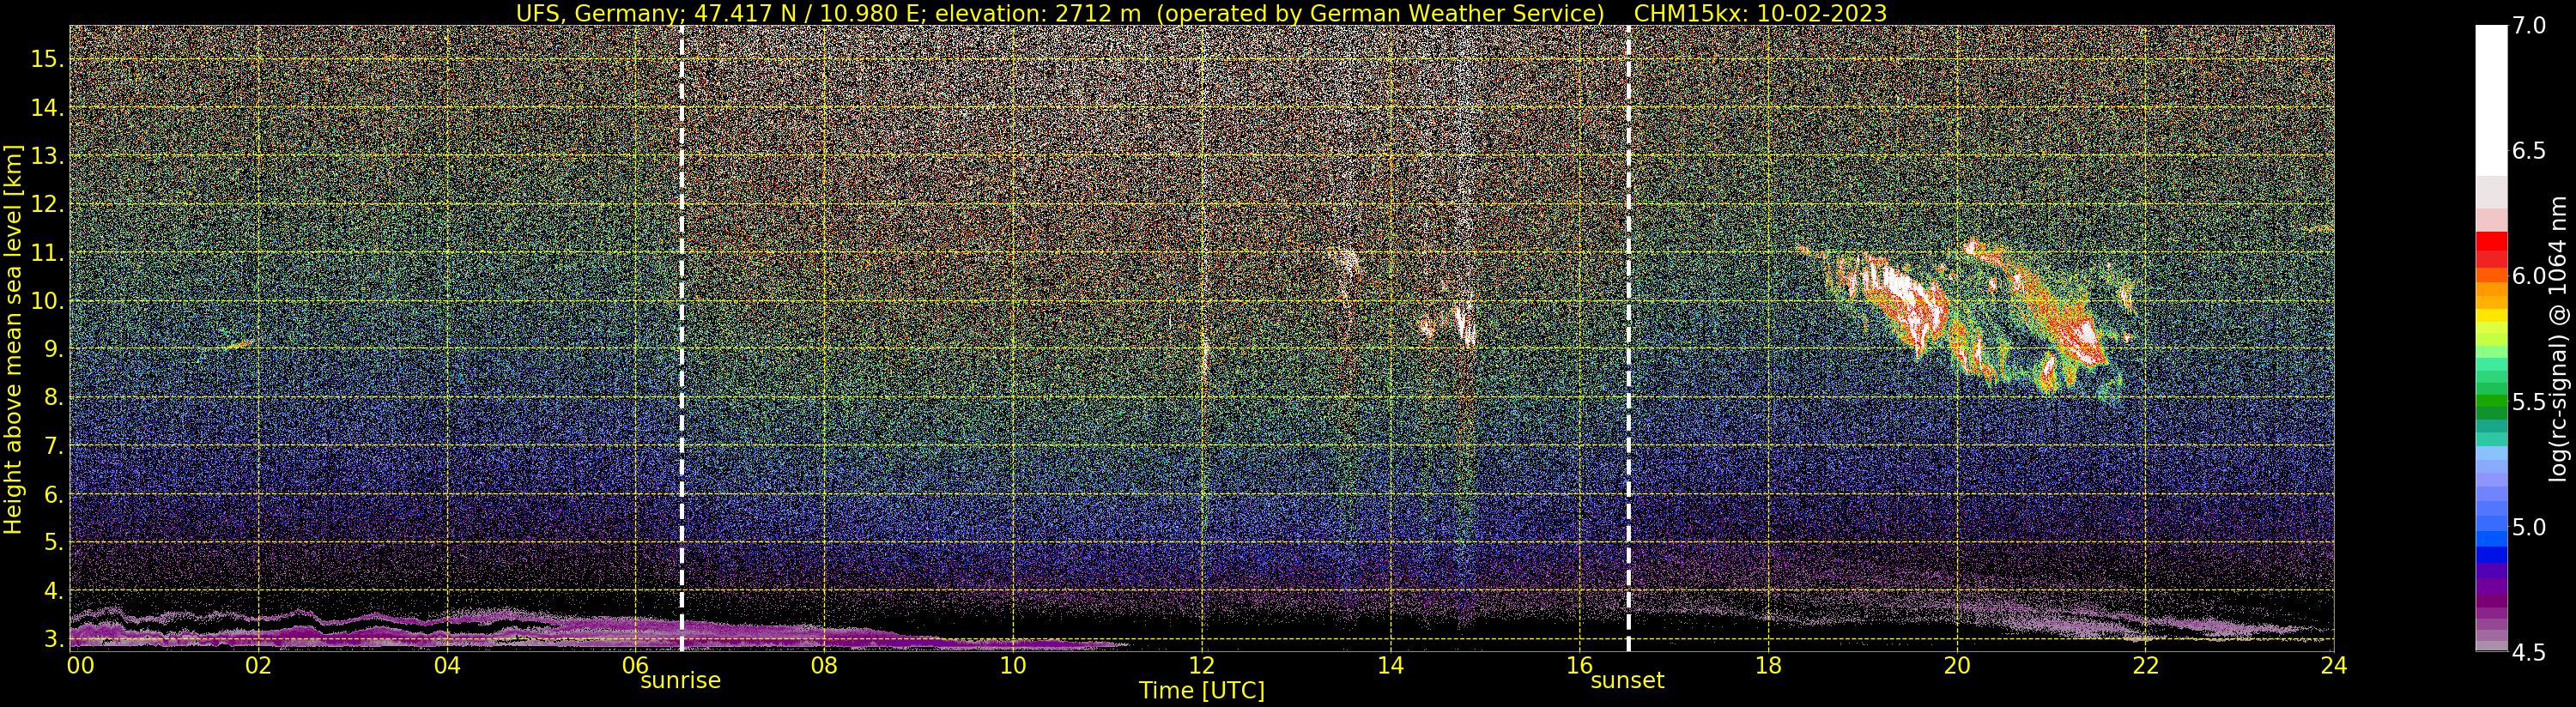Click the time axis tick label "20"
2576x707 pixels.
[1957, 665]
